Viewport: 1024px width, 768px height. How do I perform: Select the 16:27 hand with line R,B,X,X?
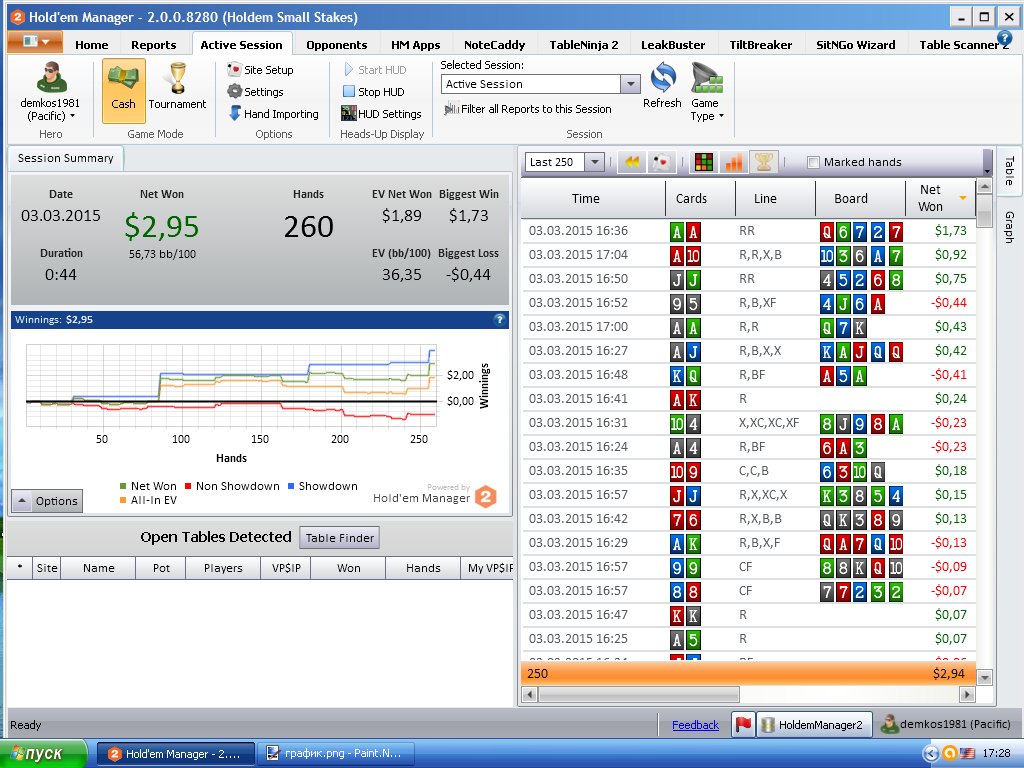pos(748,351)
